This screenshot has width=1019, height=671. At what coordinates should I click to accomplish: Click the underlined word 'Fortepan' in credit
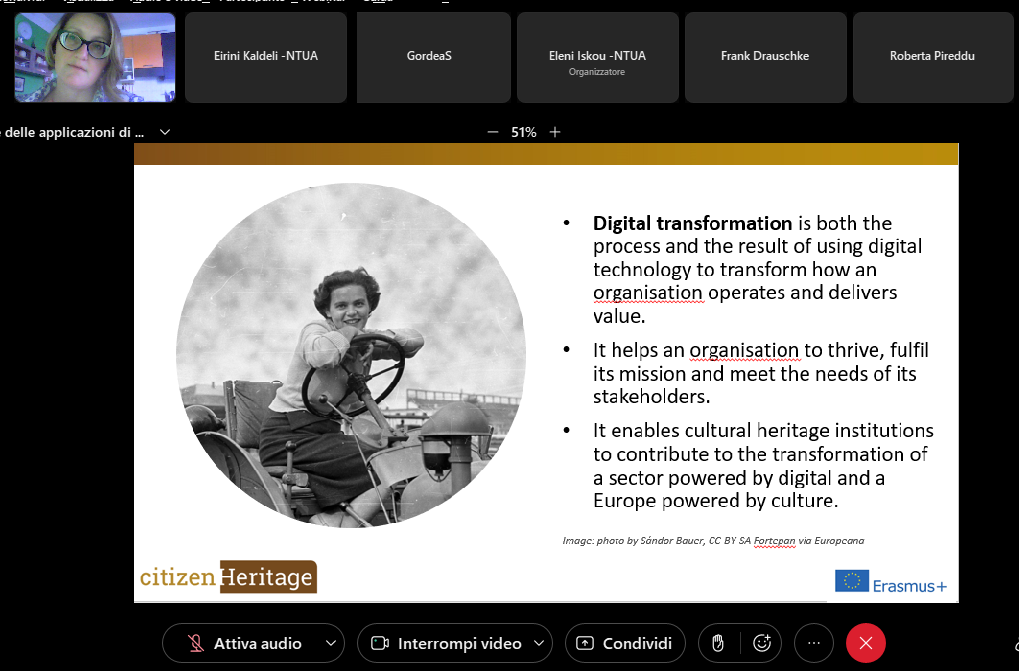pos(774,540)
